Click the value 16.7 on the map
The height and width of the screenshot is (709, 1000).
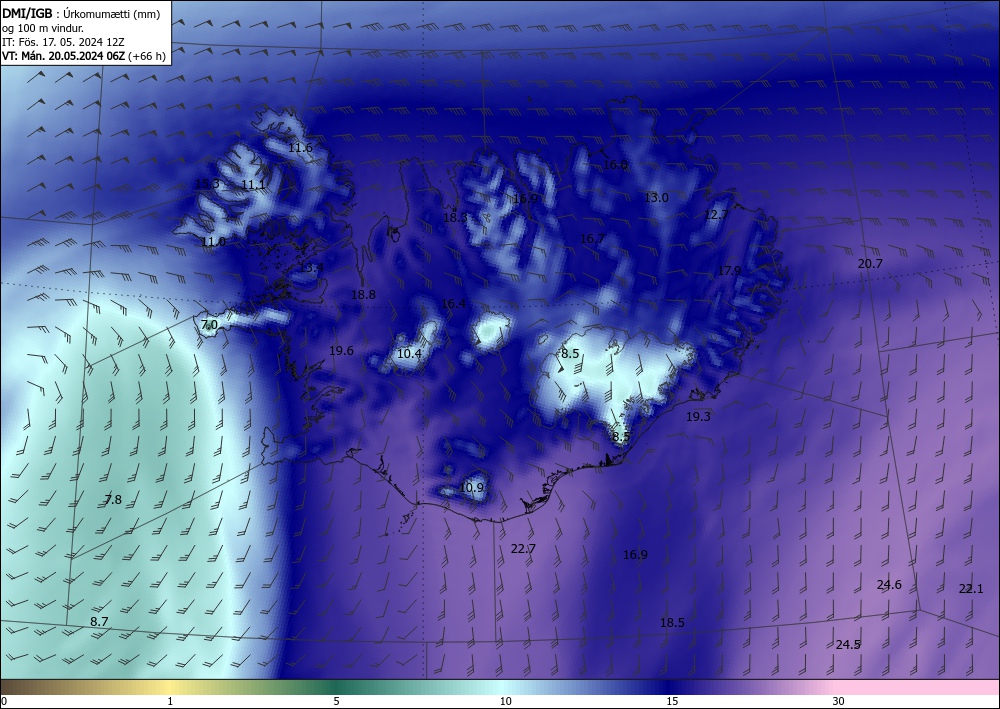(592, 238)
